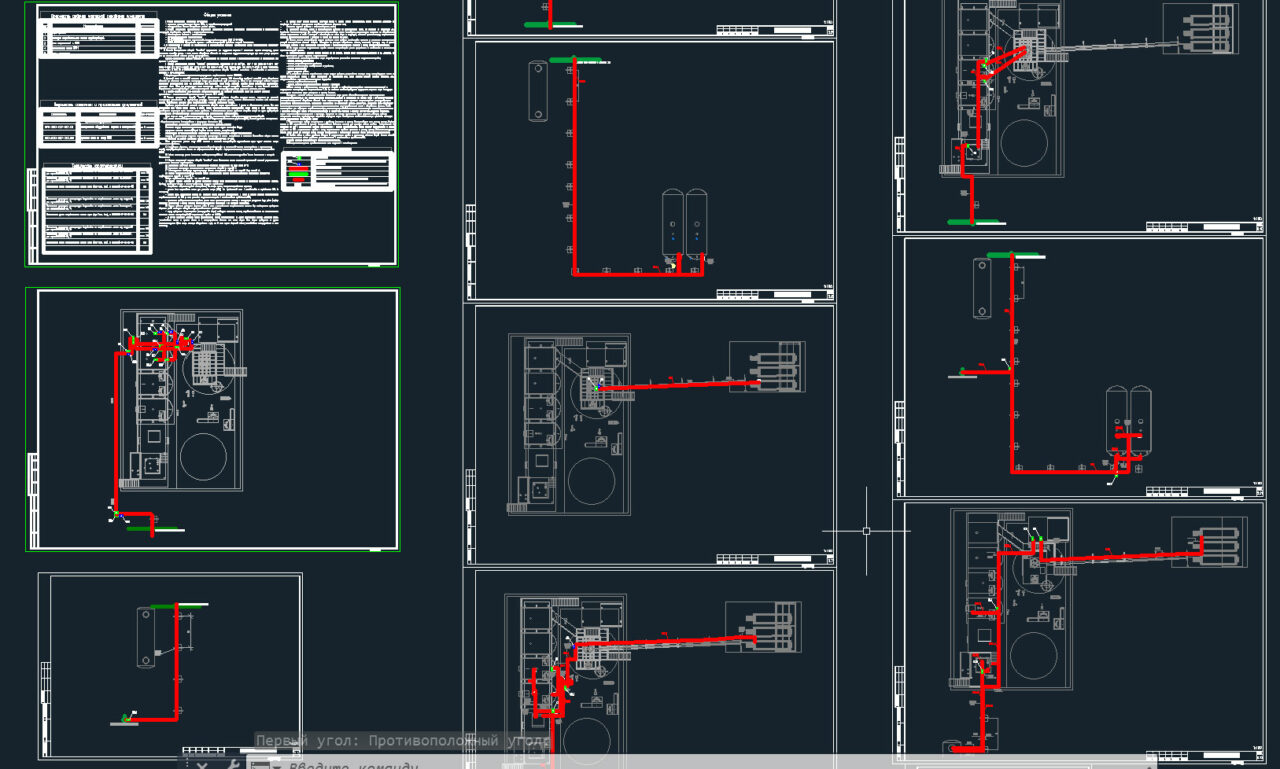Select the twin vertical tanks in the center top sheet
This screenshot has width=1280, height=769.
pyautogui.click(x=685, y=223)
